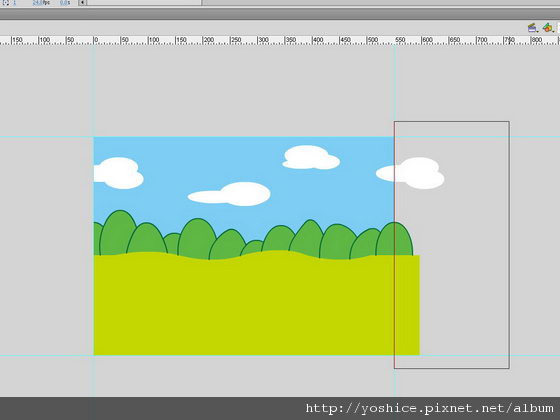Click the timeline horizontal scrollbar thumb
This screenshot has width=560, height=420.
point(144,2)
